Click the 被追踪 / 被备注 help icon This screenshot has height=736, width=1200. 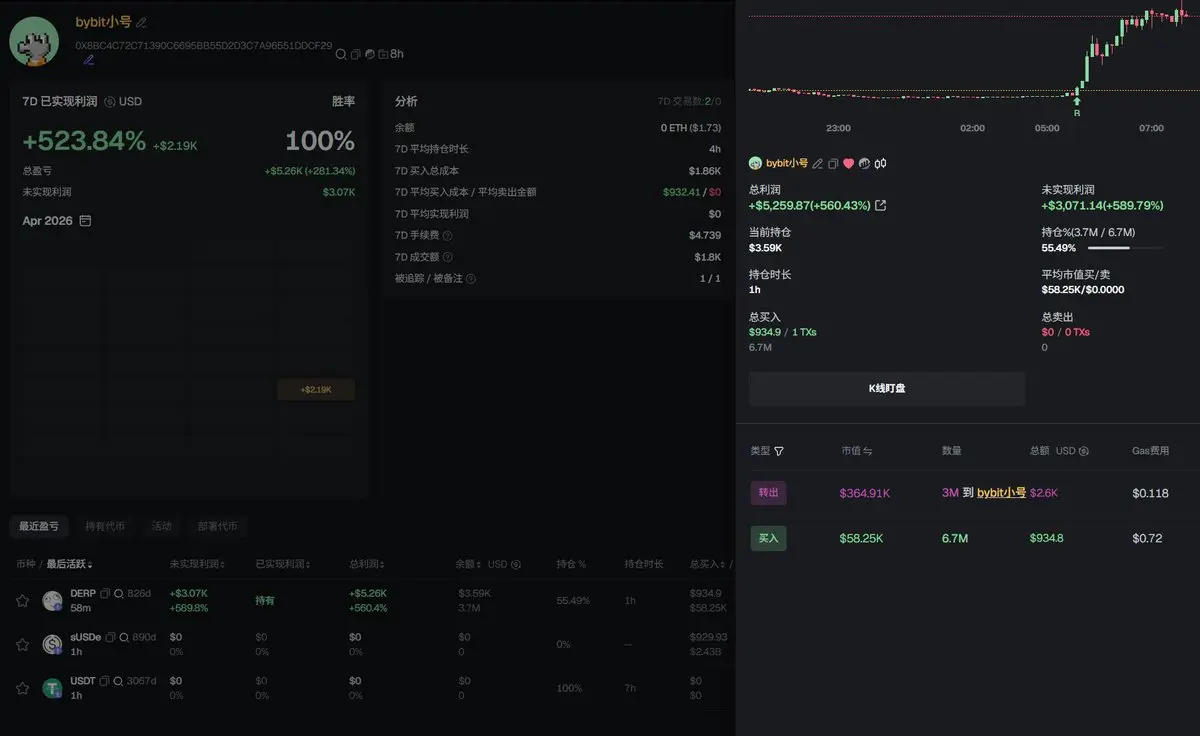(x=470, y=278)
